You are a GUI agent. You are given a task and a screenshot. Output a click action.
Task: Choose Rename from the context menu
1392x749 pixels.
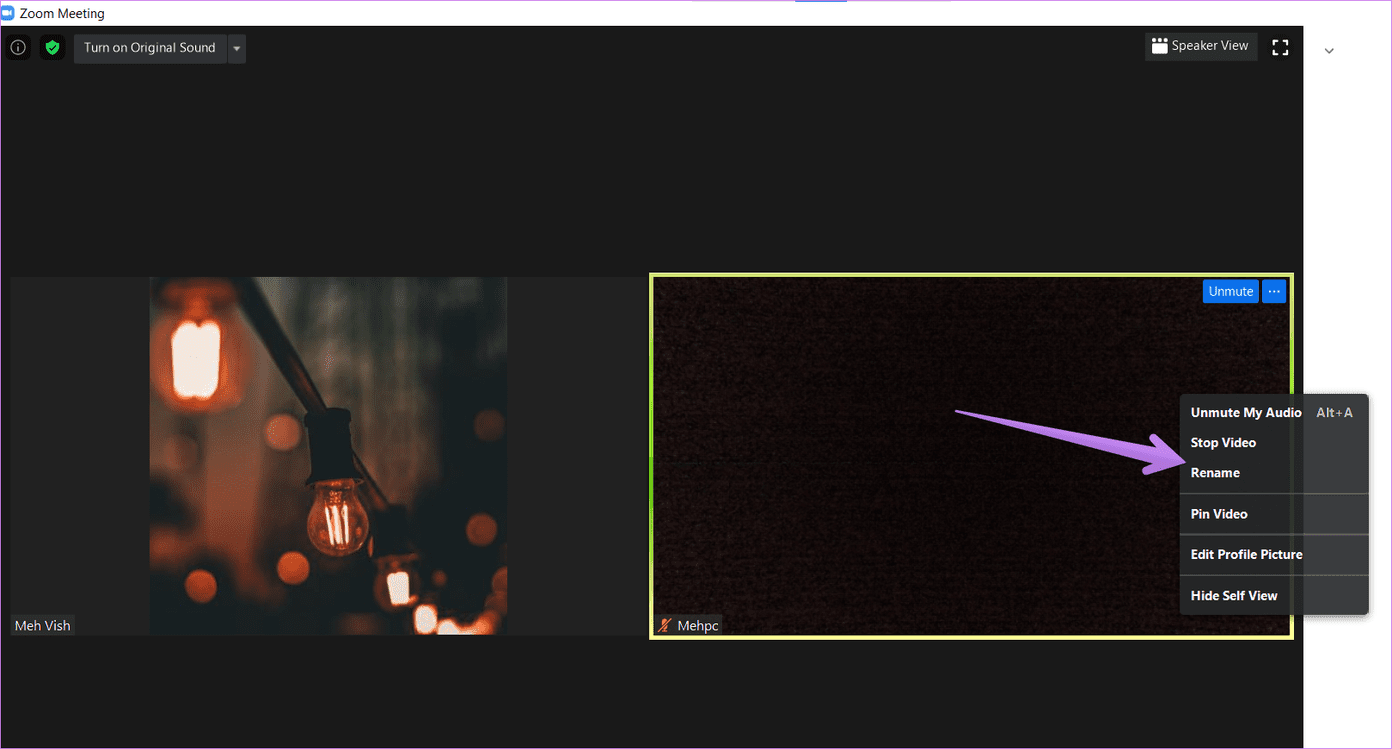pos(1215,473)
